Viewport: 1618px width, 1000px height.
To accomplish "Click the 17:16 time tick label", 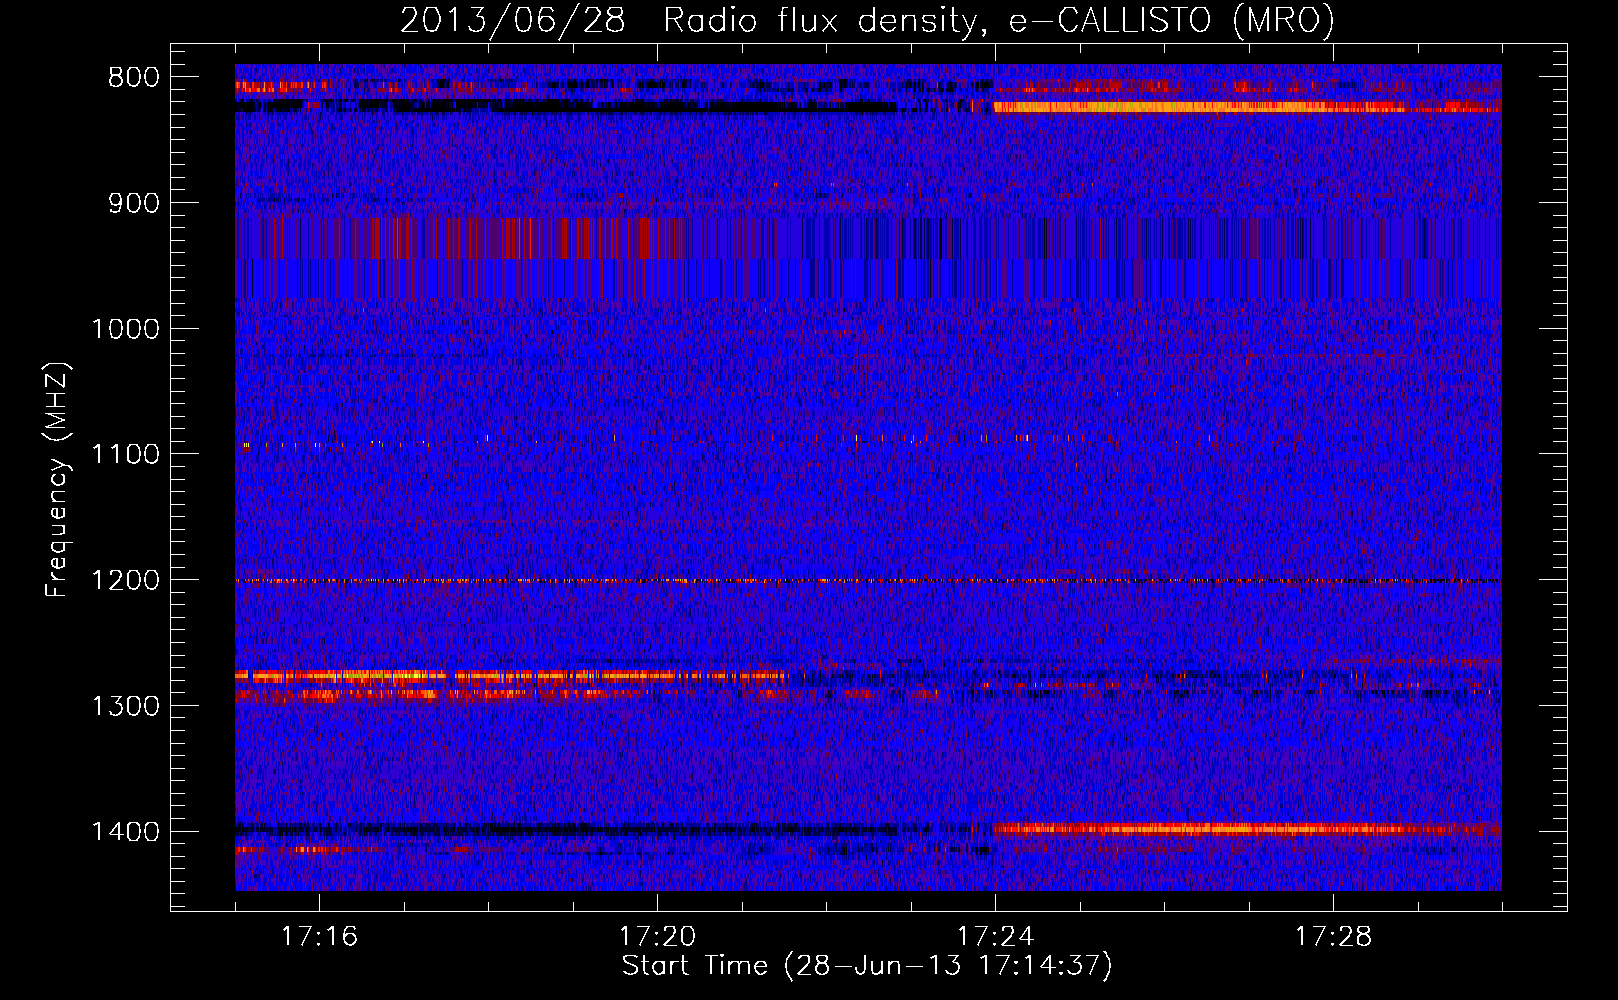I will (319, 937).
